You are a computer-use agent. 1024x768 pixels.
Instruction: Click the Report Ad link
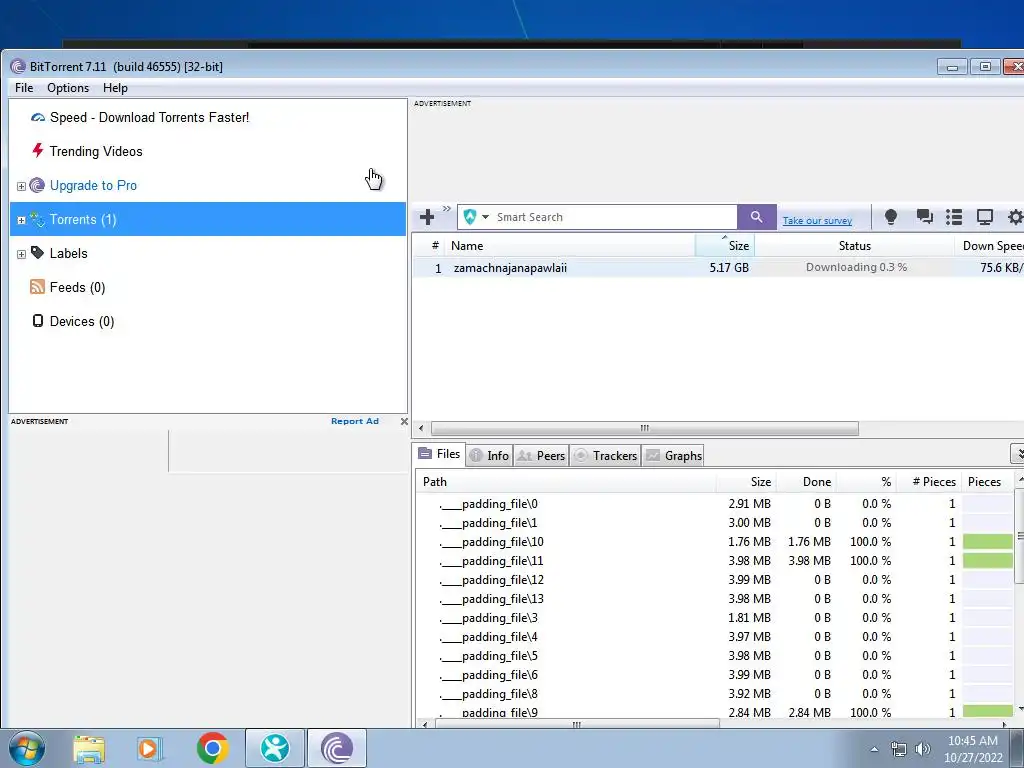click(x=355, y=421)
